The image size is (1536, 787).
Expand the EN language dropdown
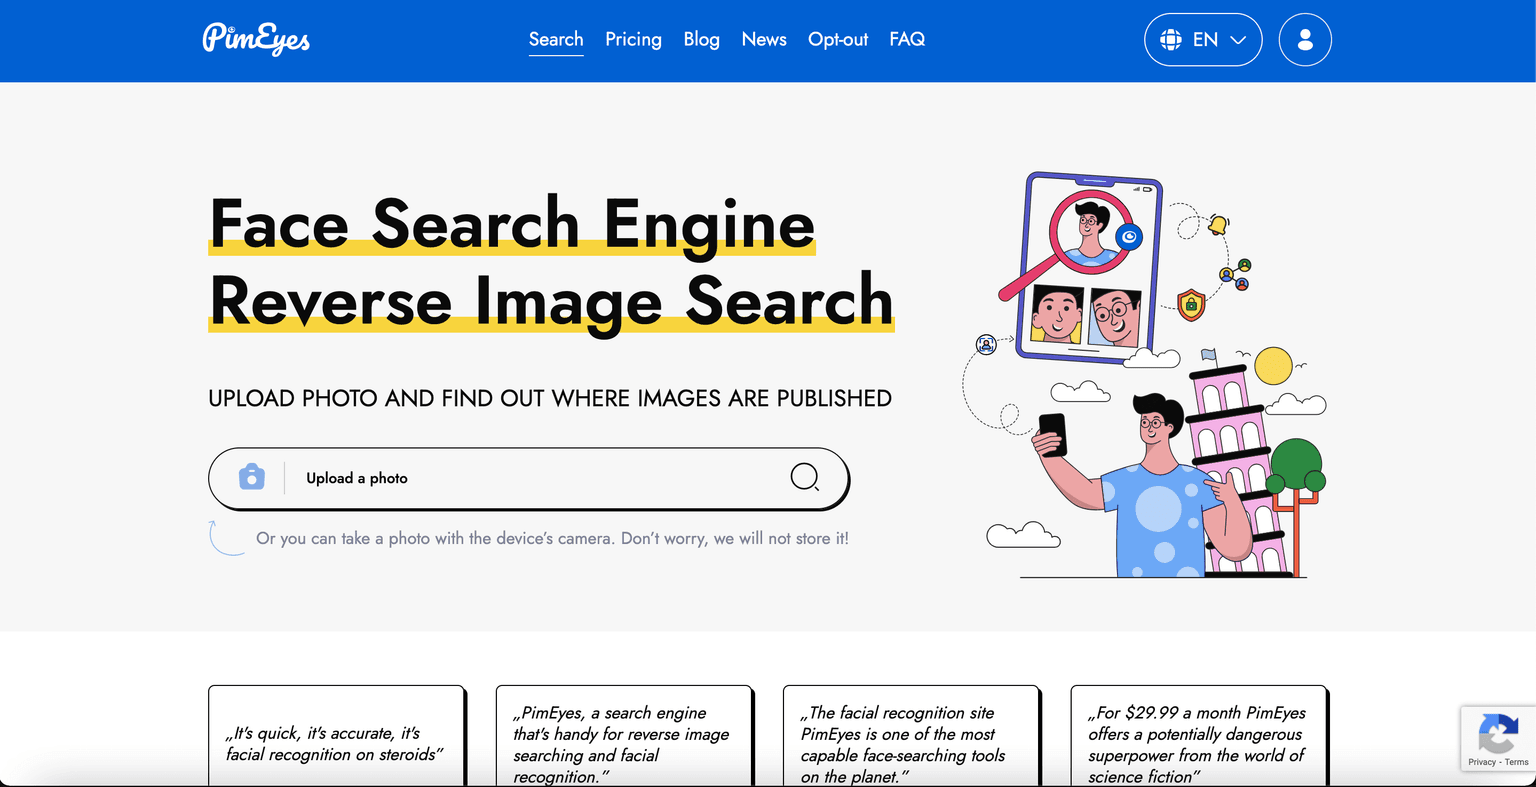coord(1203,40)
